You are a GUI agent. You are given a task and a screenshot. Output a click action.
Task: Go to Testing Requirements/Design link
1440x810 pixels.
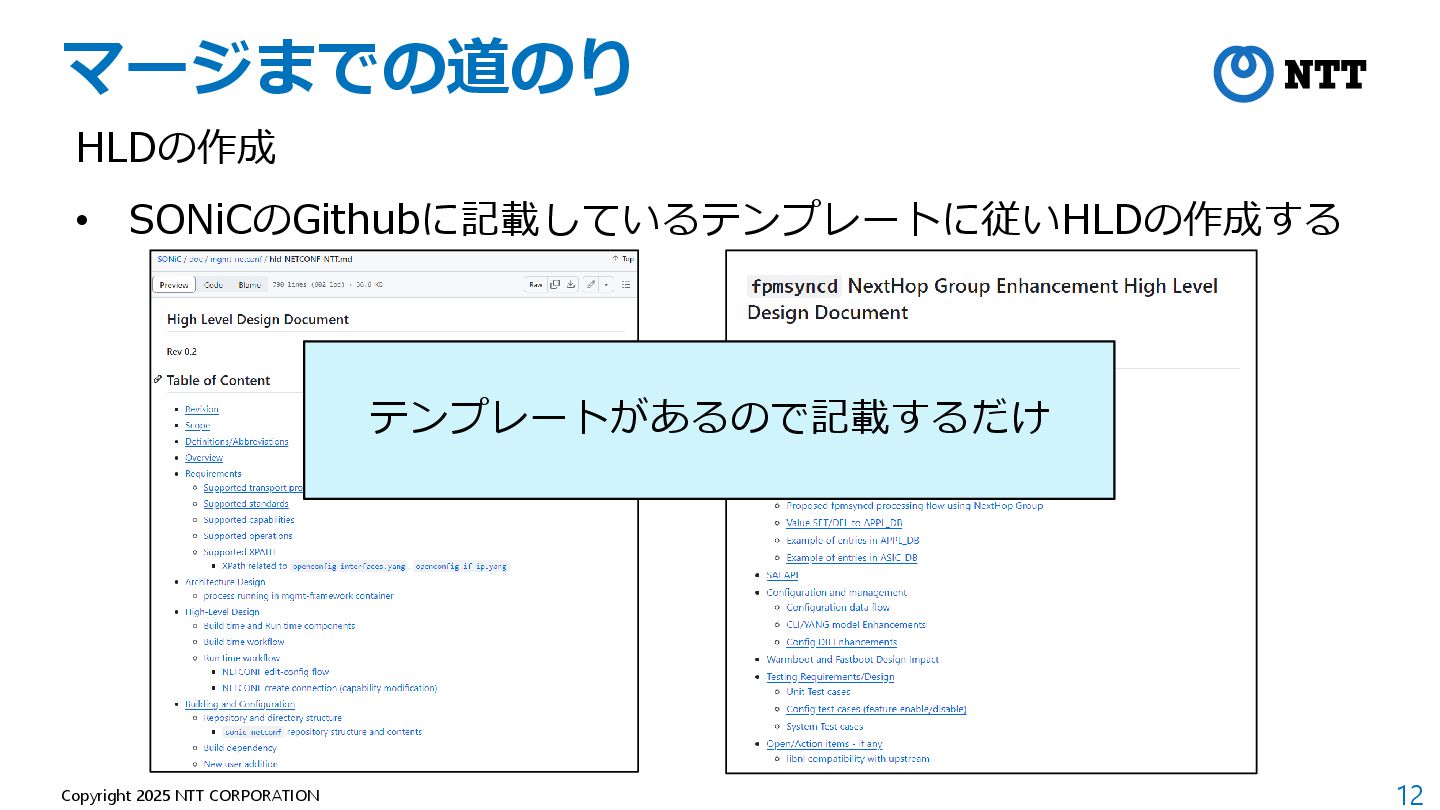click(830, 677)
